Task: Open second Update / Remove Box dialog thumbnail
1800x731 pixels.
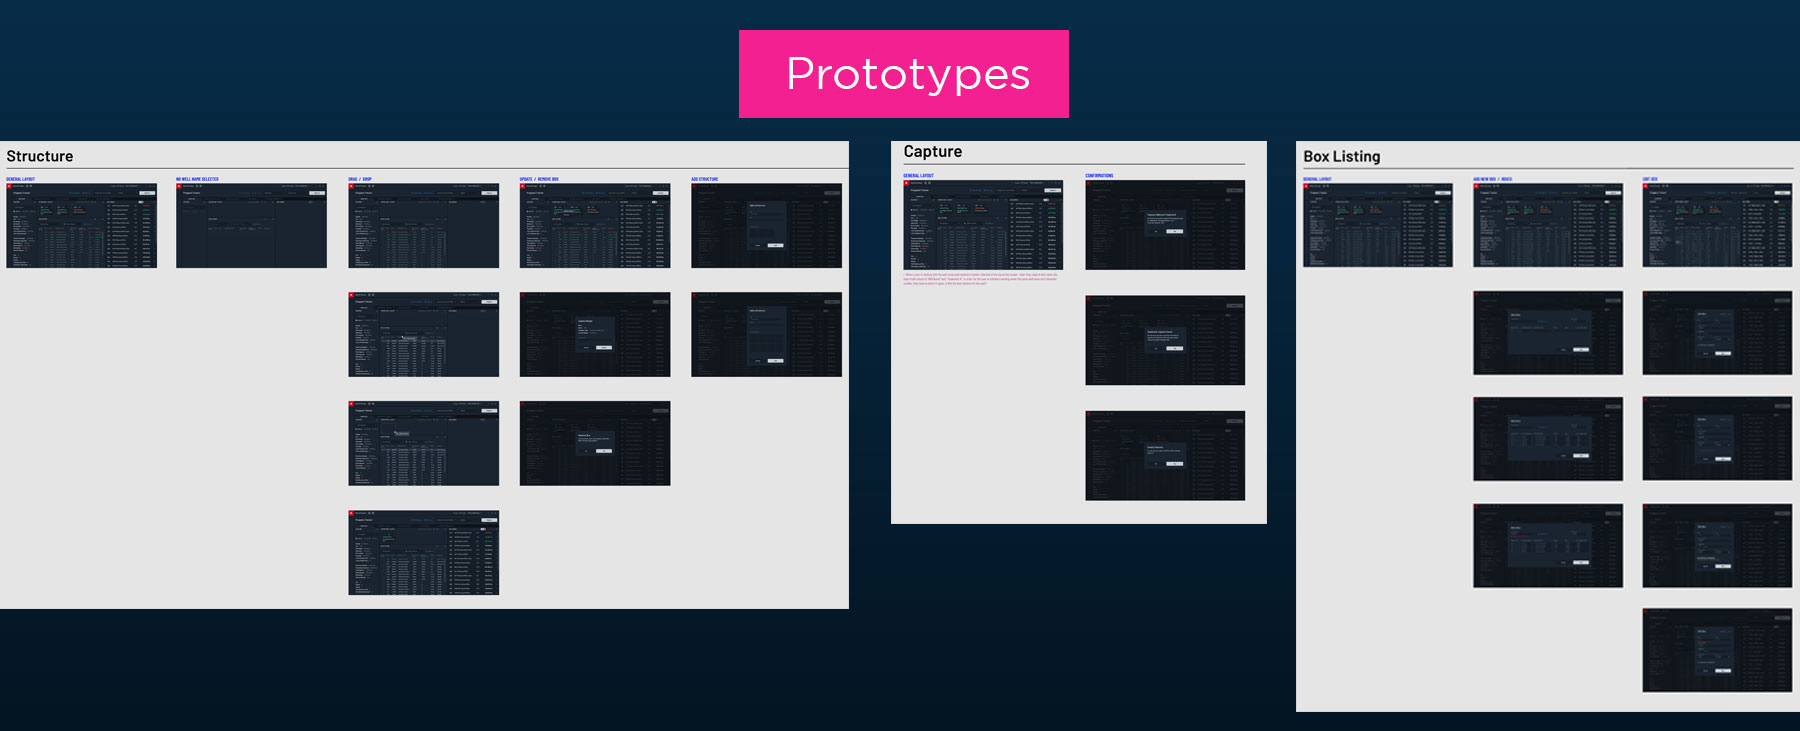Action: tap(595, 334)
